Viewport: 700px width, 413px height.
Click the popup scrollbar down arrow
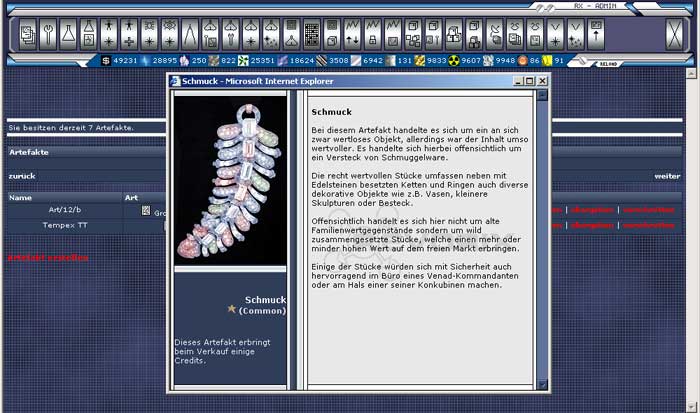[544, 385]
